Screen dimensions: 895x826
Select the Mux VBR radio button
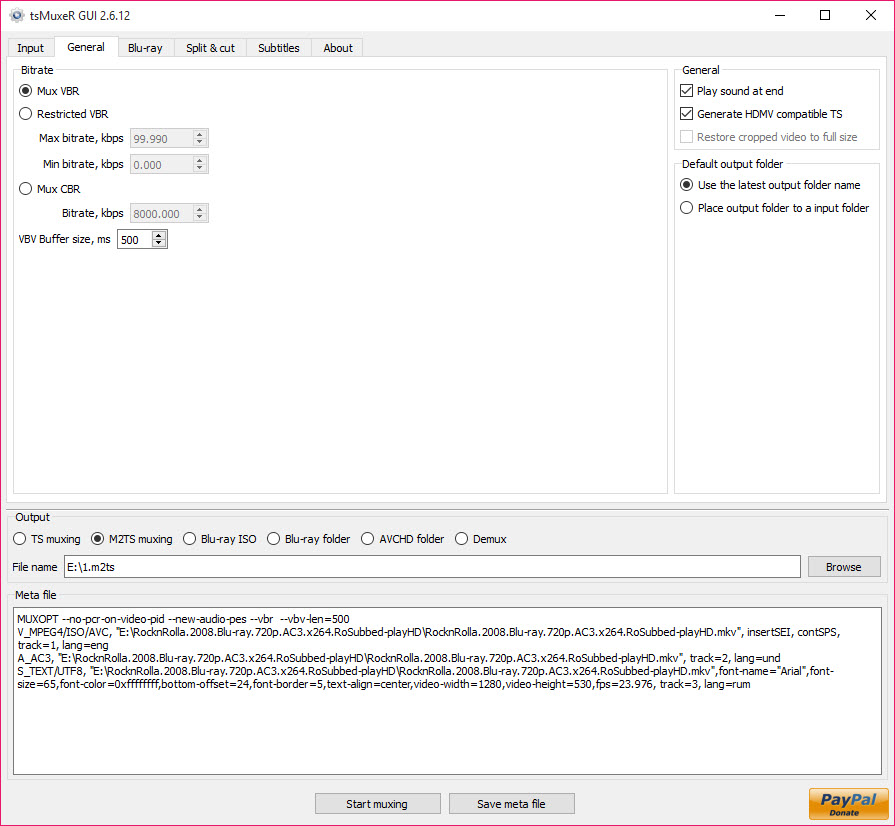[49, 91]
